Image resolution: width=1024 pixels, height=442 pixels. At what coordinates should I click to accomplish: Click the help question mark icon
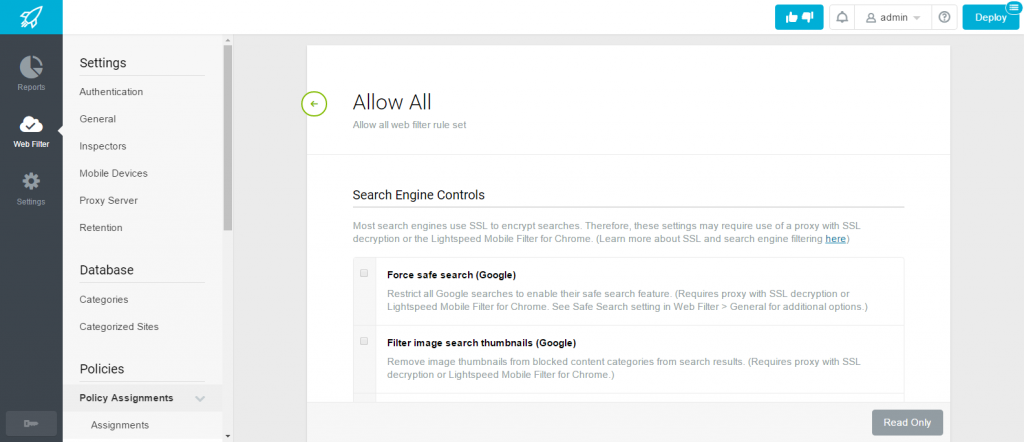tap(944, 18)
